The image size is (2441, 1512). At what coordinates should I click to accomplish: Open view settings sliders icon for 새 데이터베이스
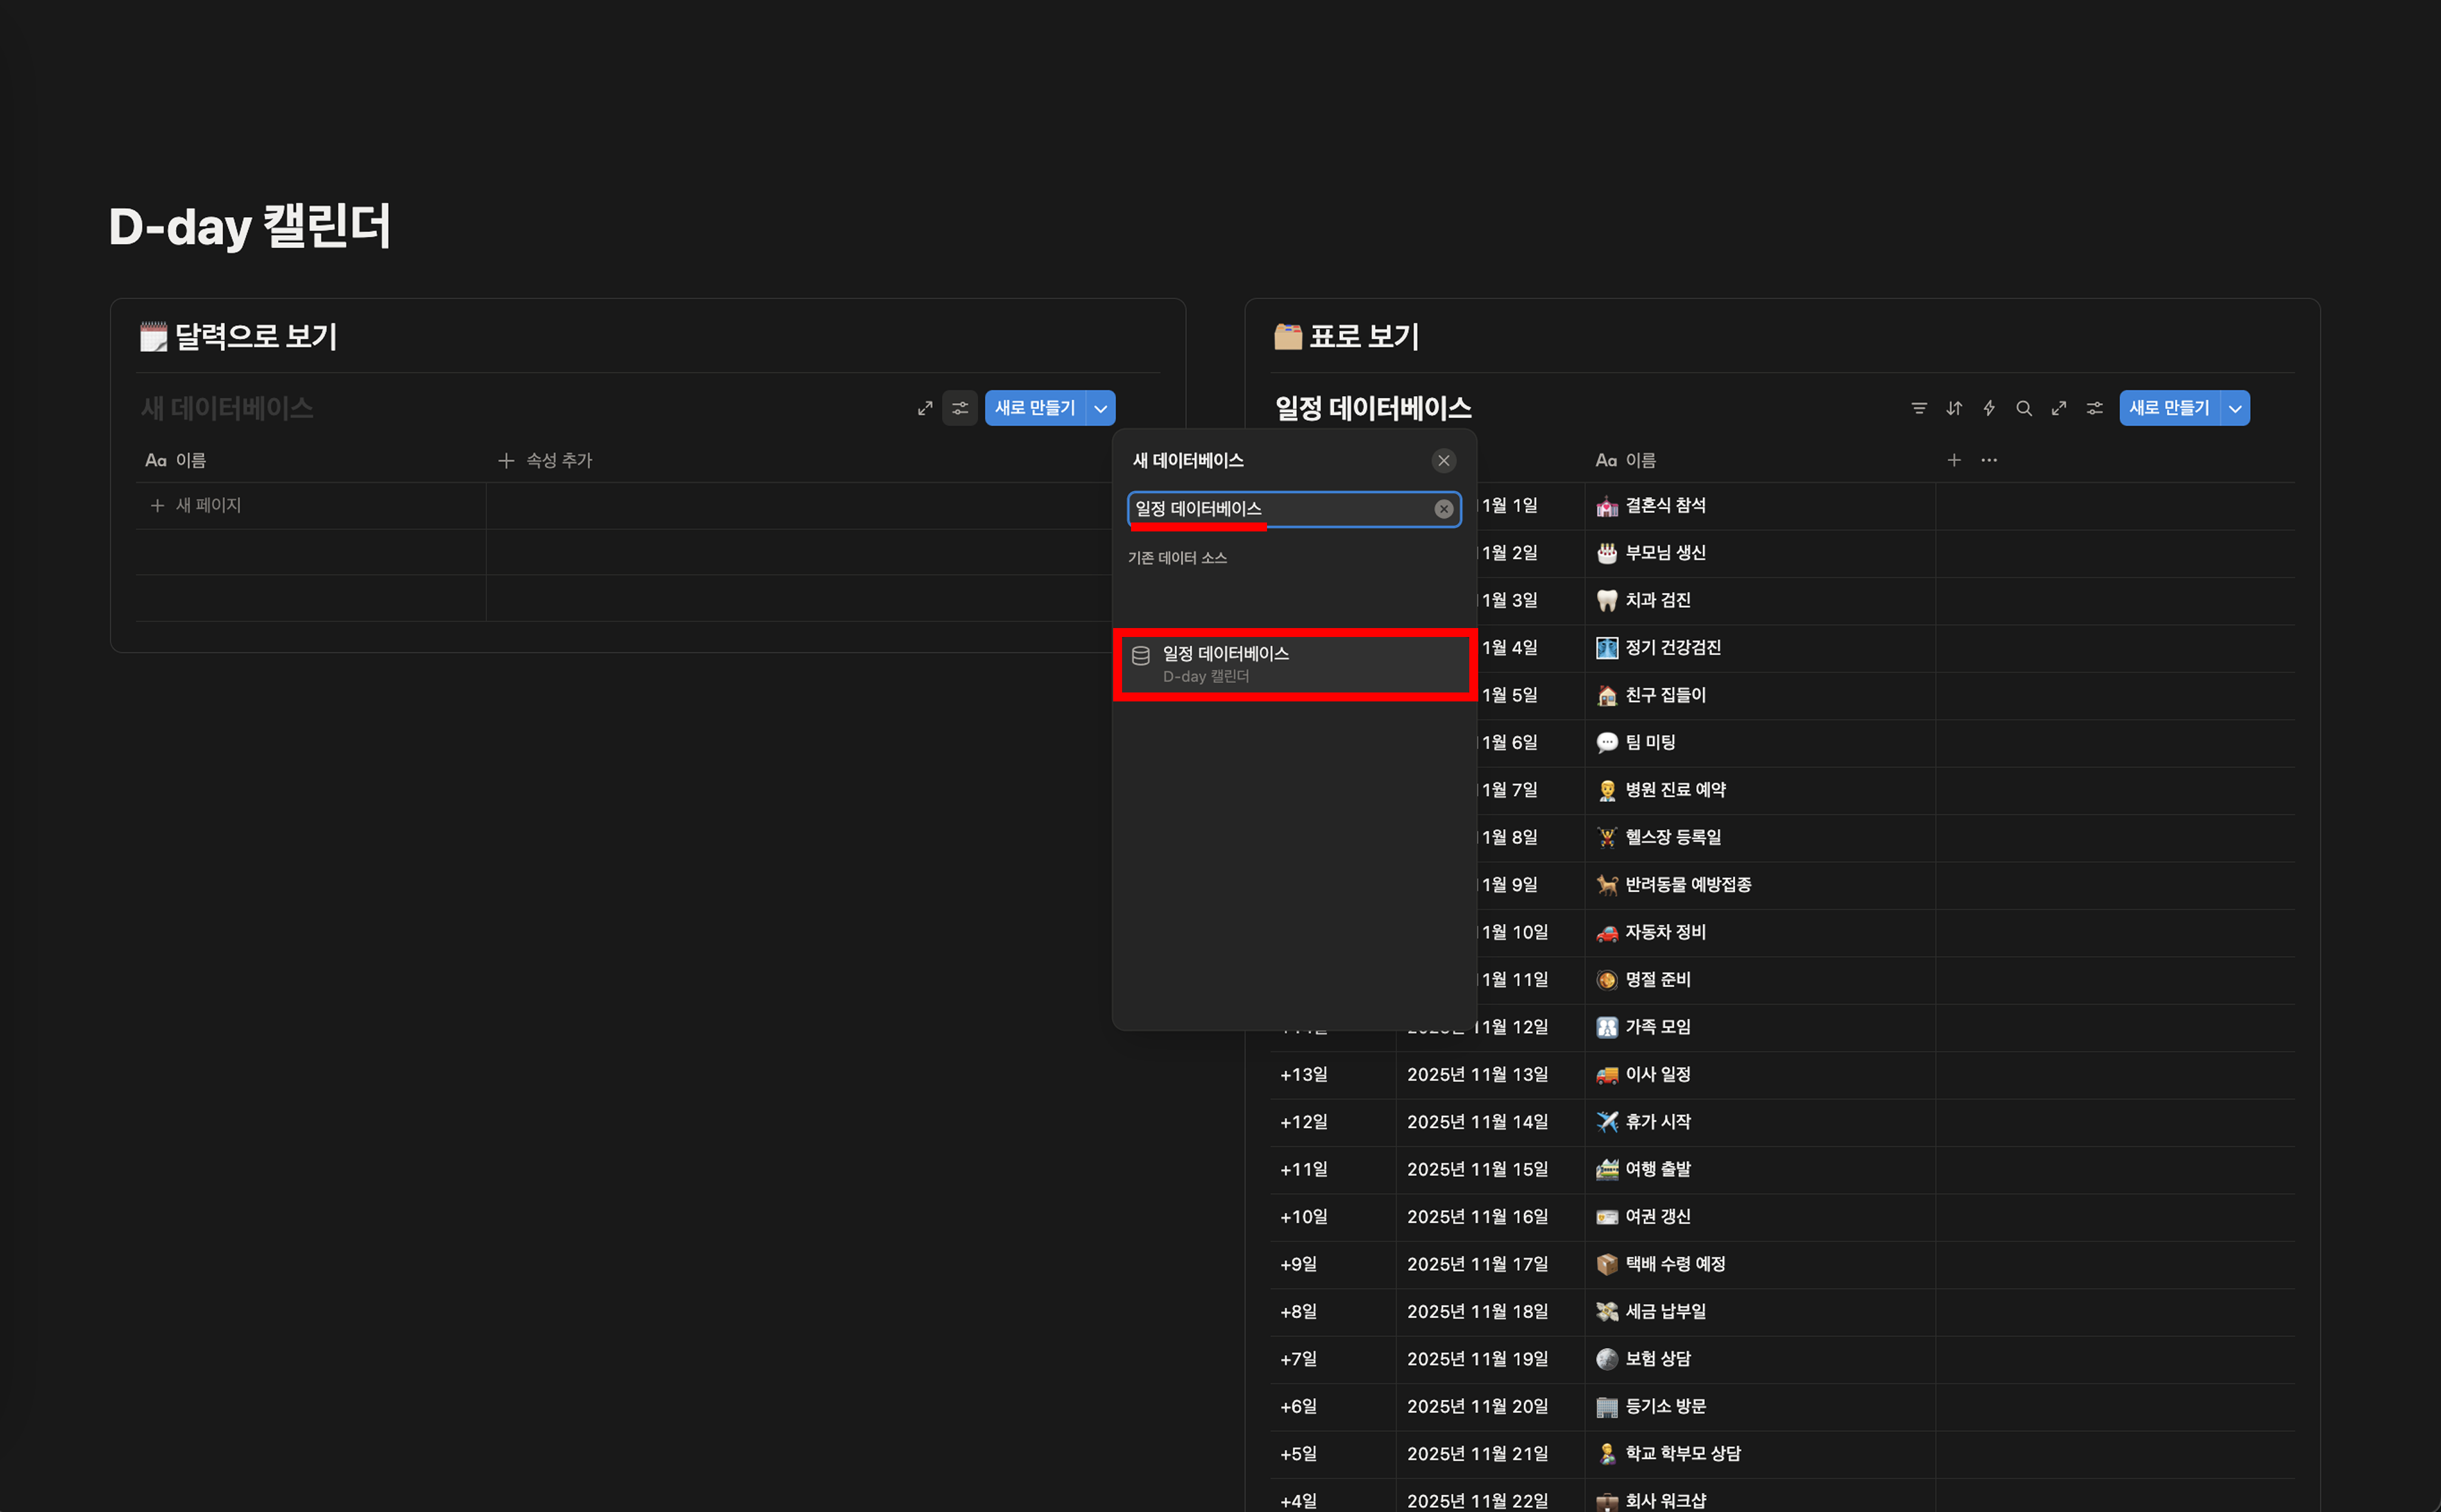point(959,408)
